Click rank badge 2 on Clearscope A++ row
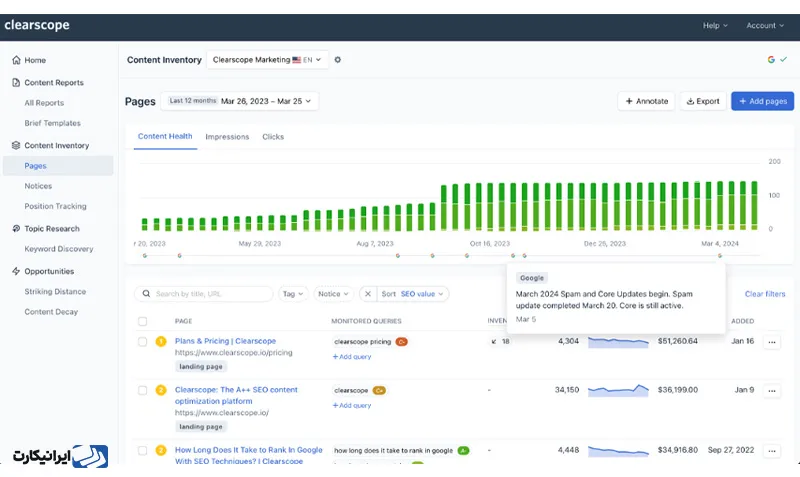This screenshot has width=800, height=477. [161, 390]
